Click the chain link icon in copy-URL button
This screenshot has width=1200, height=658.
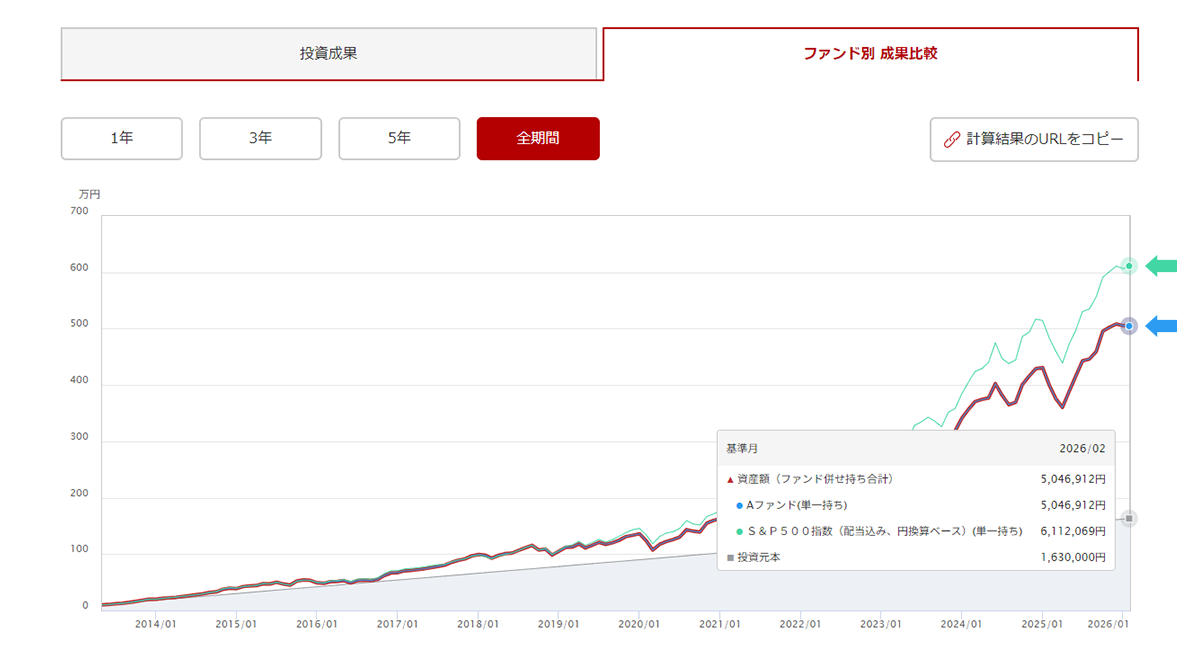pos(952,140)
